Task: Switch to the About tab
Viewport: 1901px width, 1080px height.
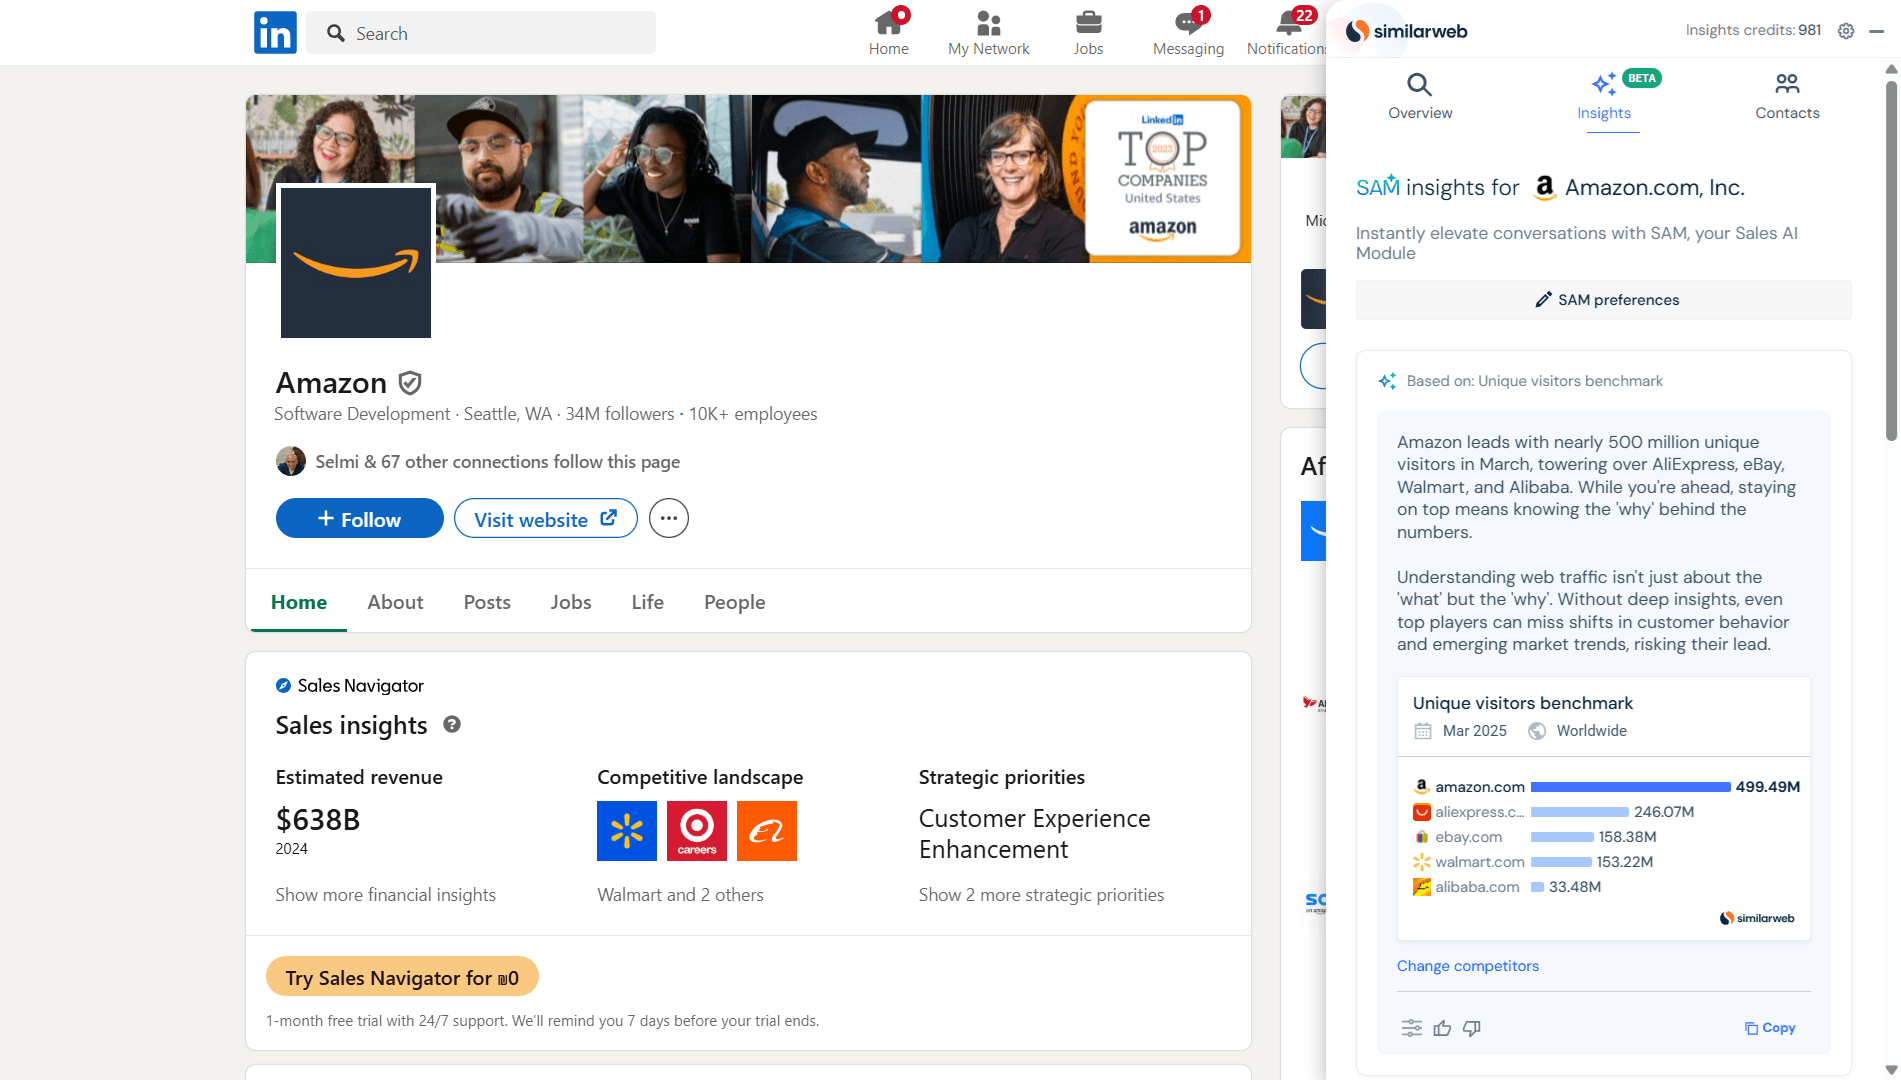Action: pos(395,602)
